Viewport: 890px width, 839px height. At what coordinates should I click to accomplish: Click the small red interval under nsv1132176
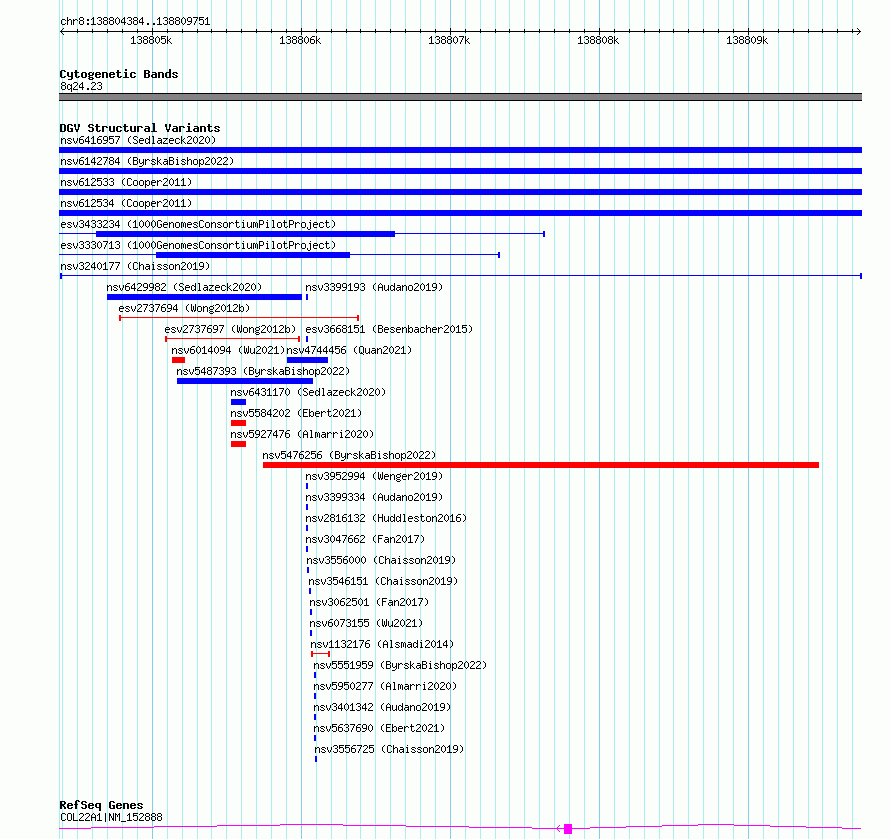(321, 654)
